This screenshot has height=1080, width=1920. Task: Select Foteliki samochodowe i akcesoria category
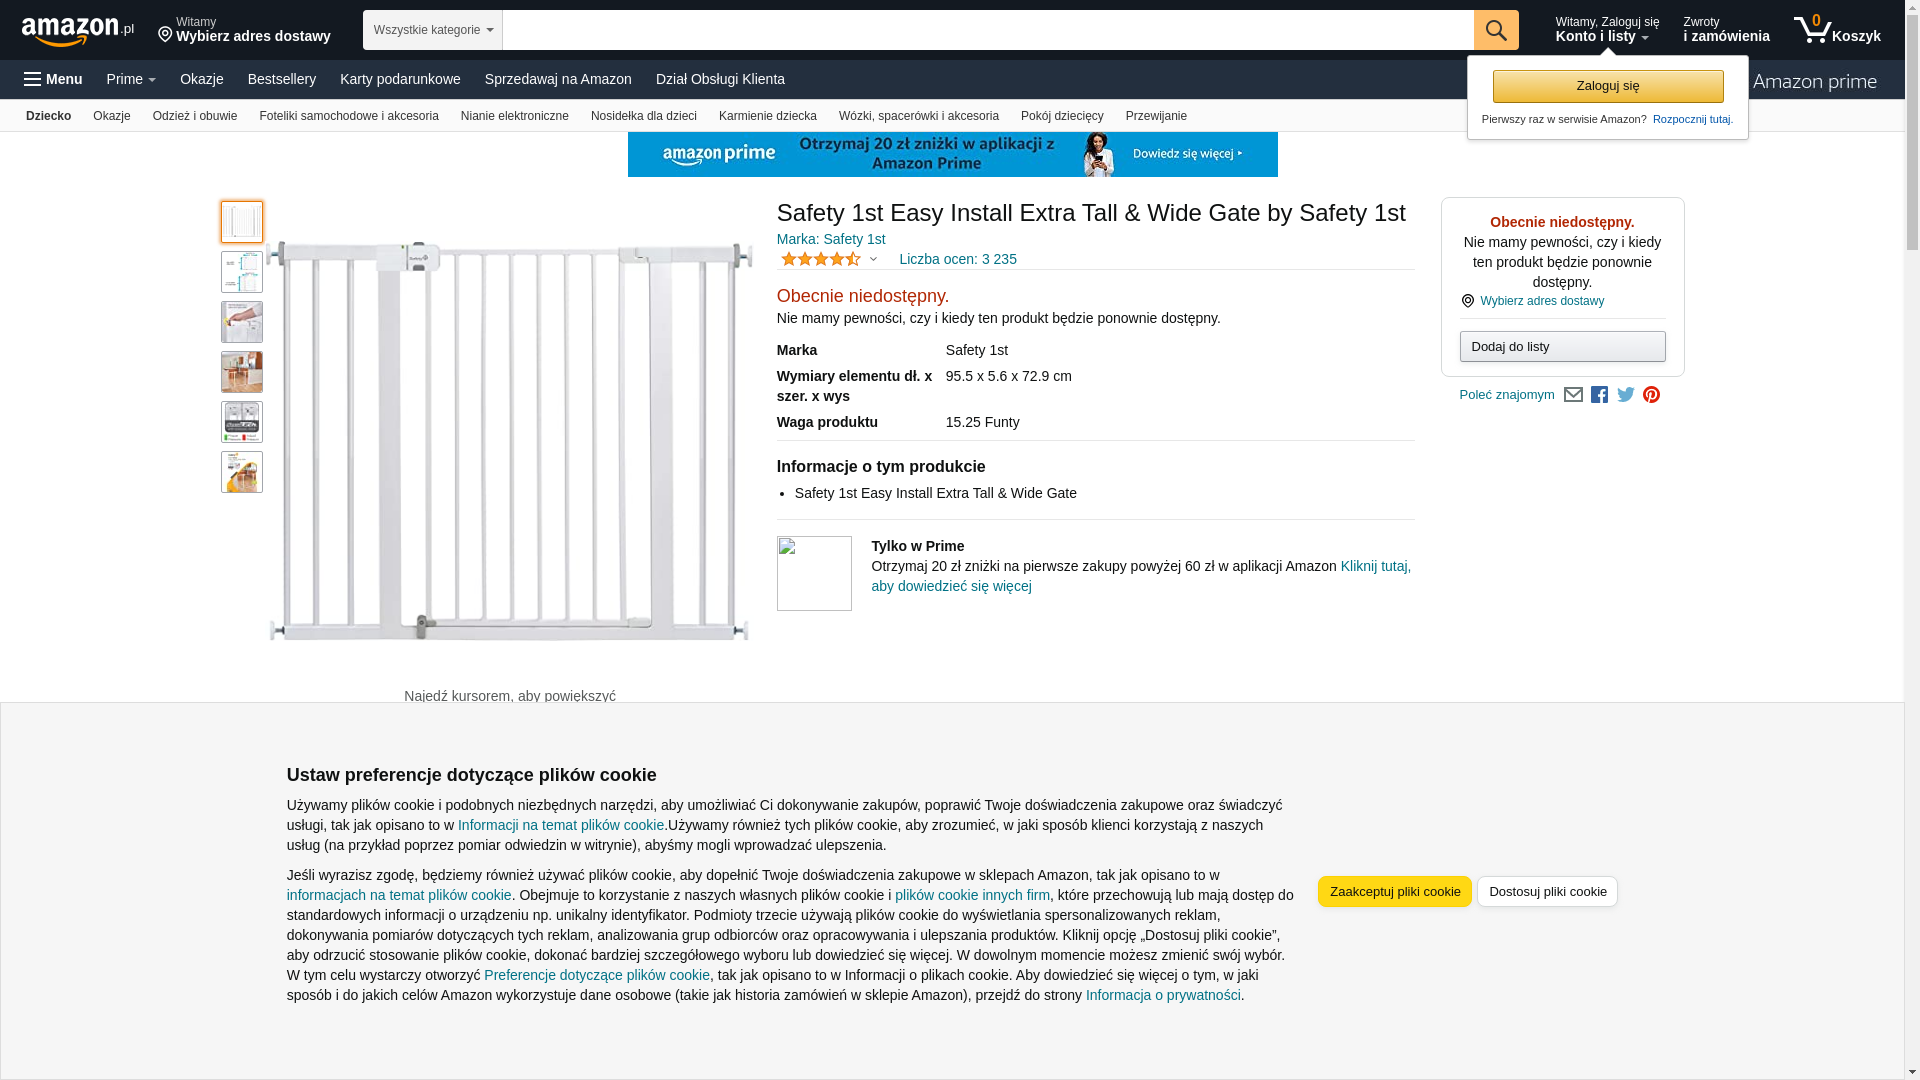click(348, 116)
